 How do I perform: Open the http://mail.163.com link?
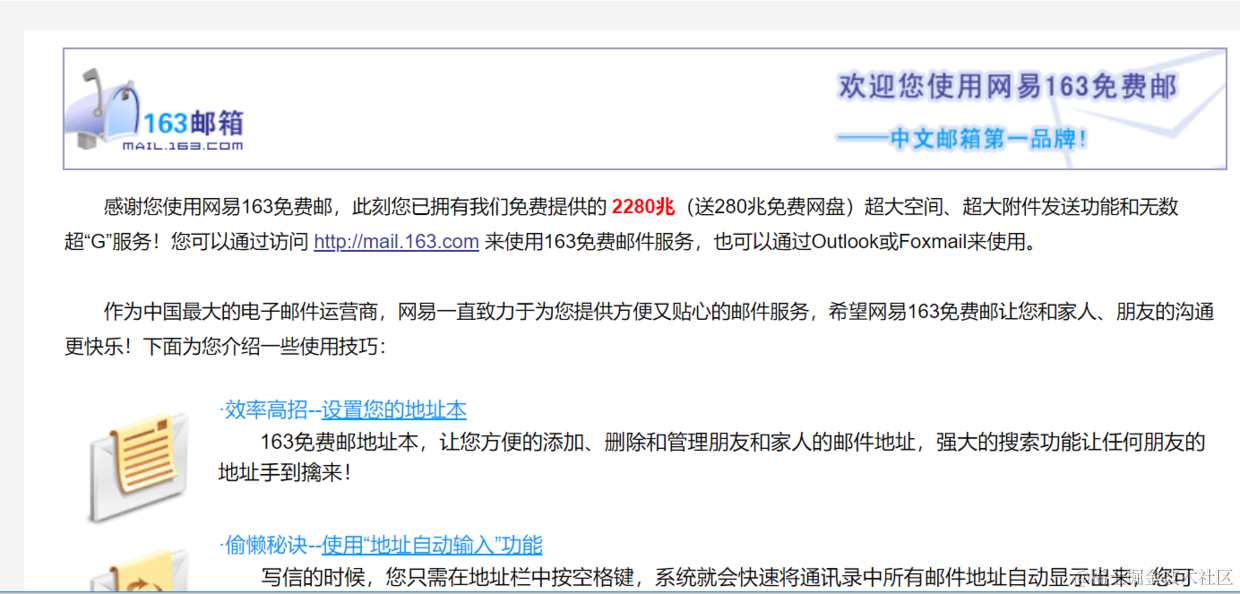[396, 242]
